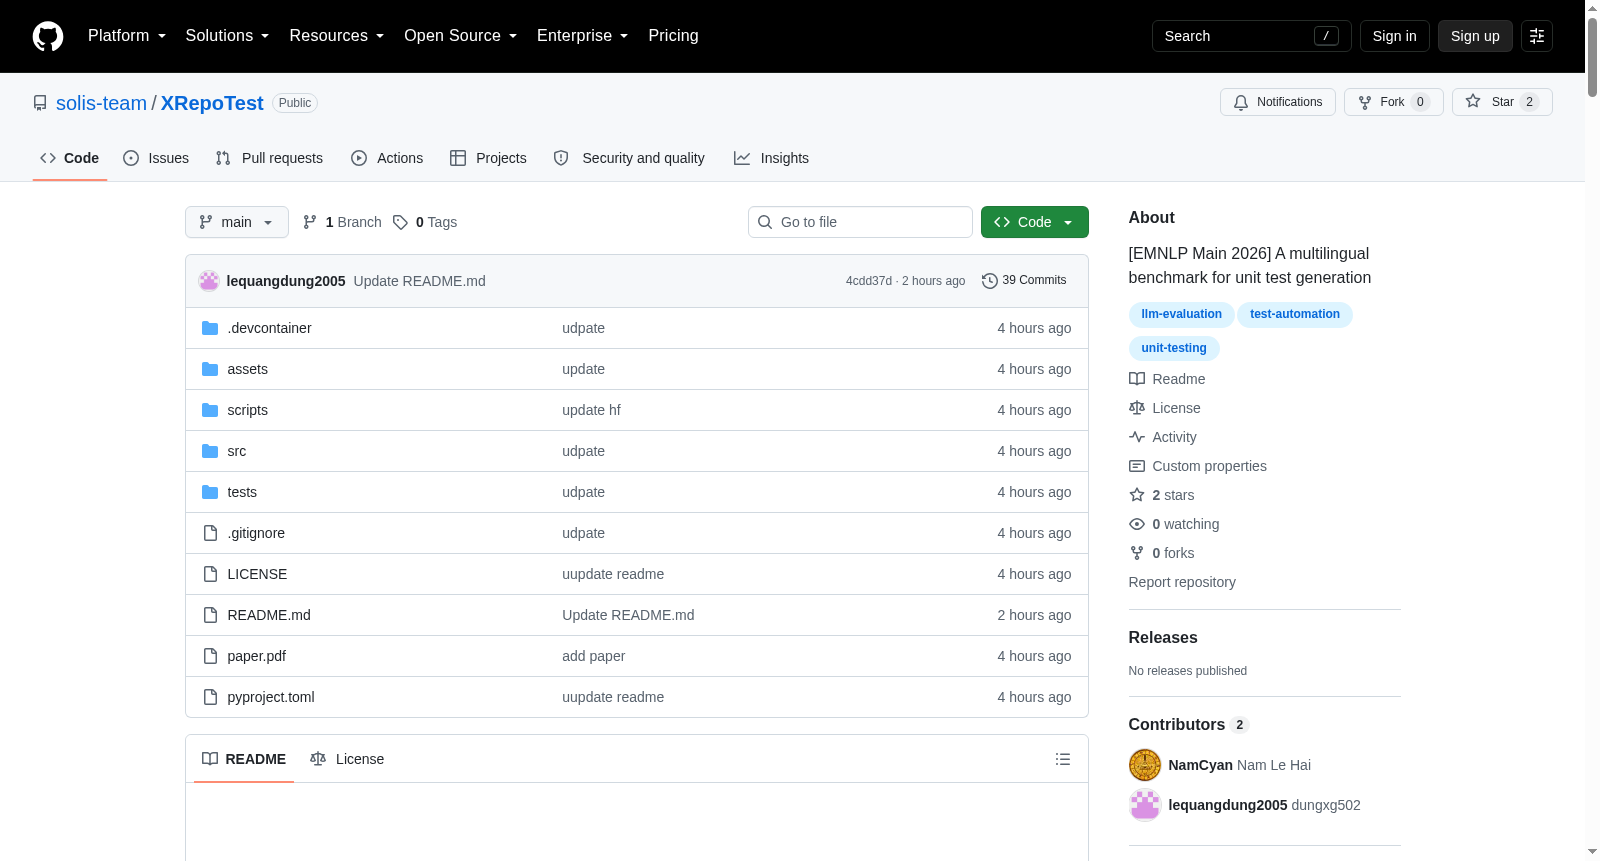
Task: Click the test-automation topic tag
Action: (1295, 314)
